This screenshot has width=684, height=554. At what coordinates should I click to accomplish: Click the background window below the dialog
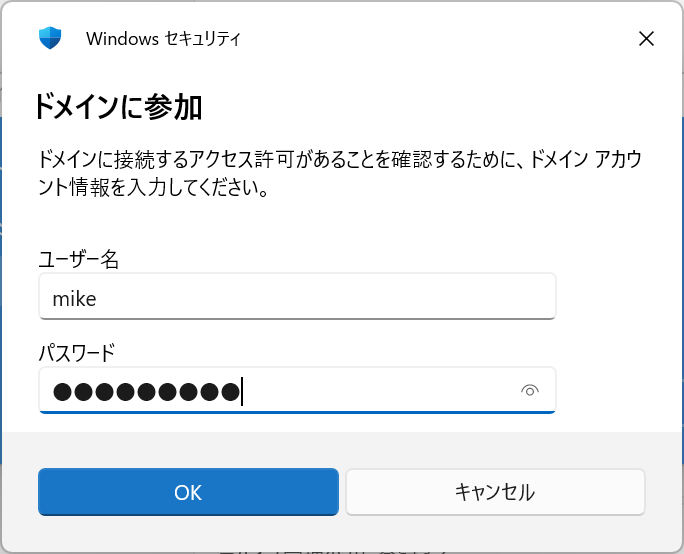[x=340, y=549]
